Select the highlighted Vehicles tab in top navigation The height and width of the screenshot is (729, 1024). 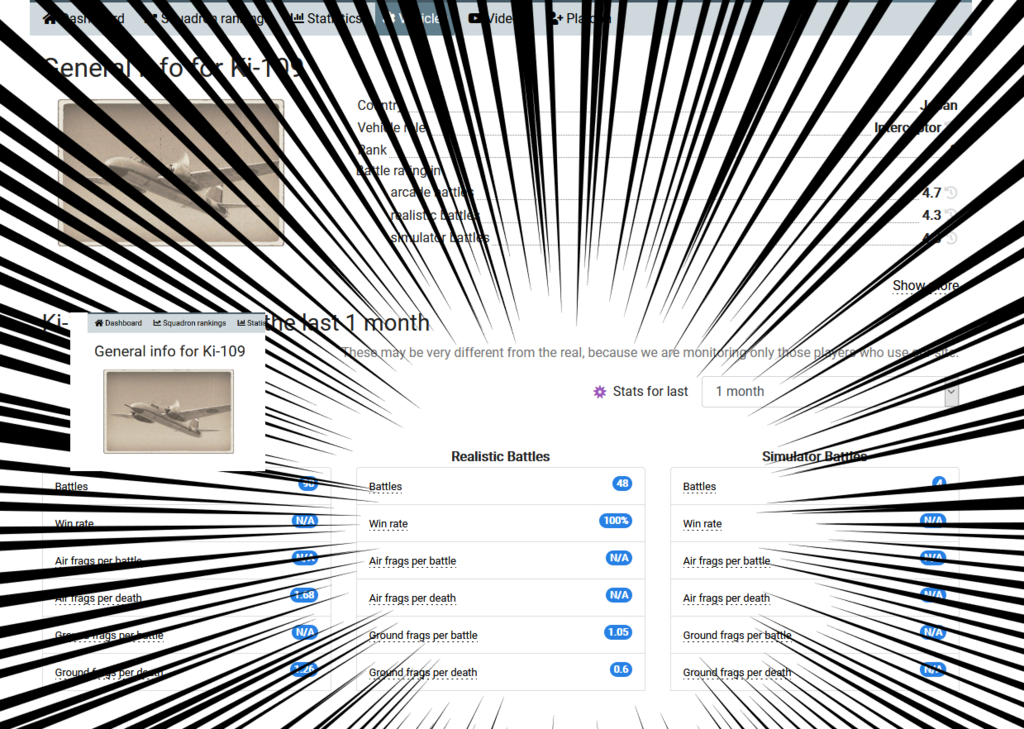pyautogui.click(x=413, y=18)
